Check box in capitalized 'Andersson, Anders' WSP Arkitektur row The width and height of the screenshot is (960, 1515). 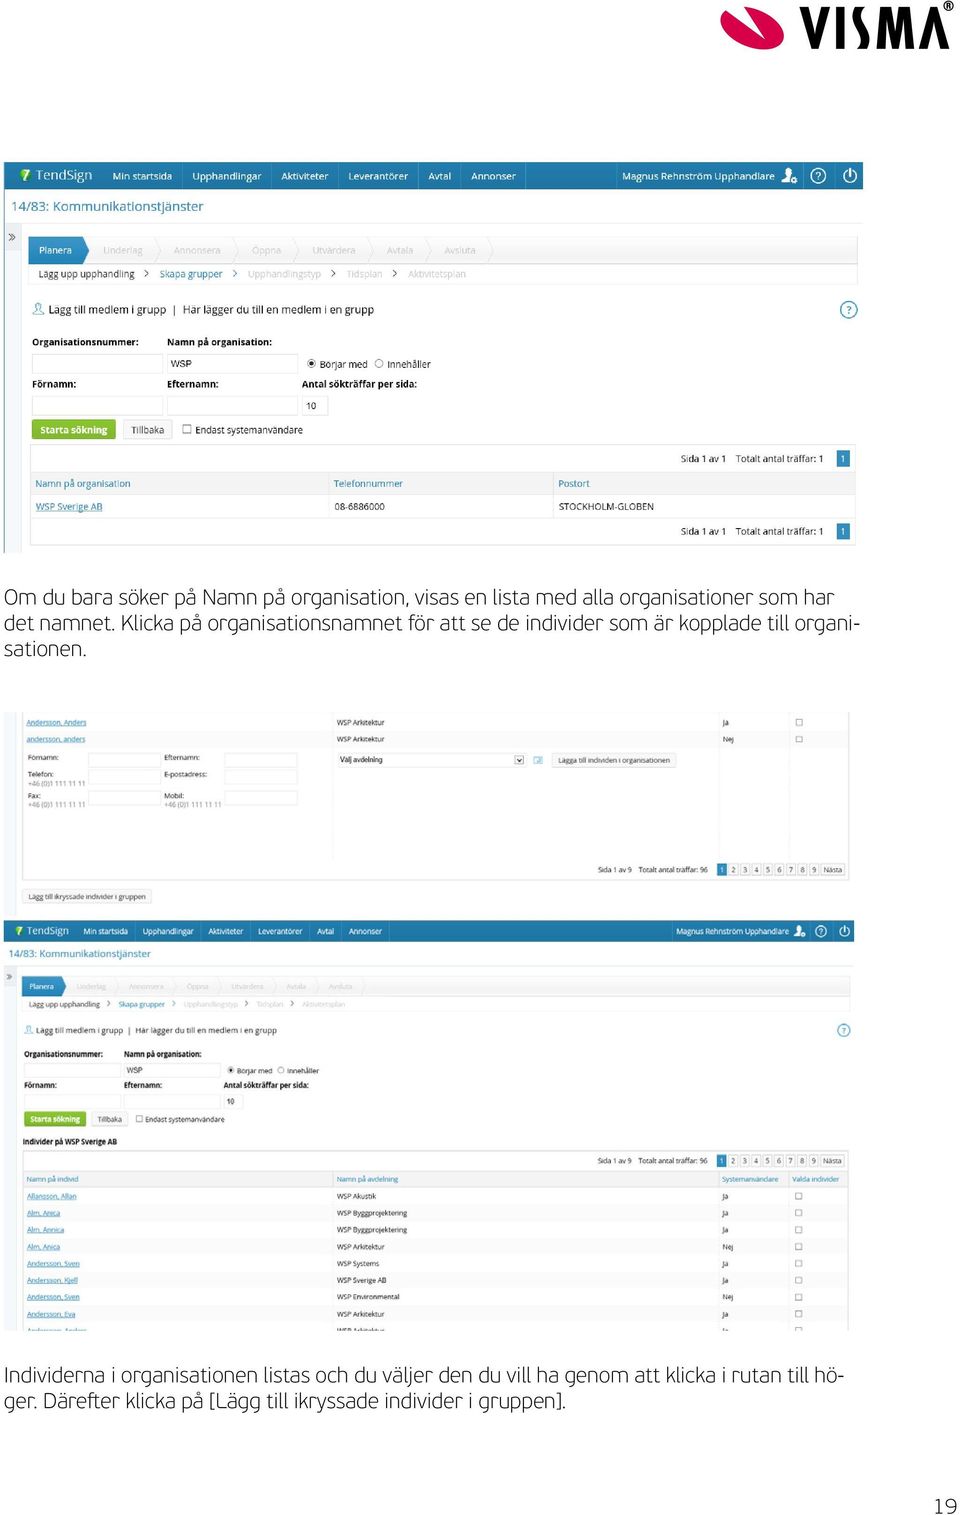click(799, 722)
